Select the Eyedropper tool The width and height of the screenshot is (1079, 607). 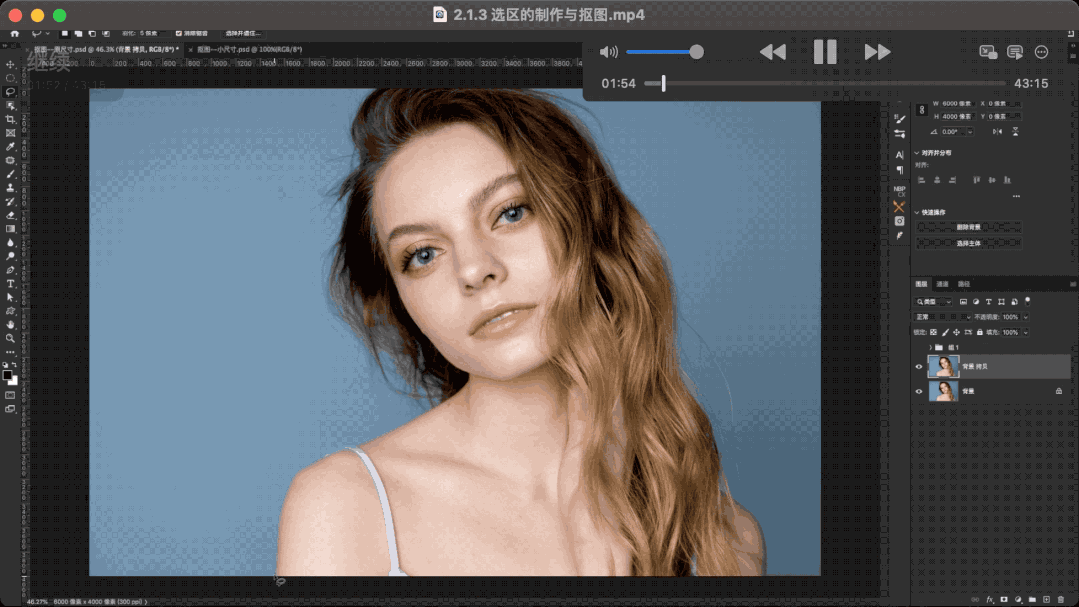click(10, 147)
